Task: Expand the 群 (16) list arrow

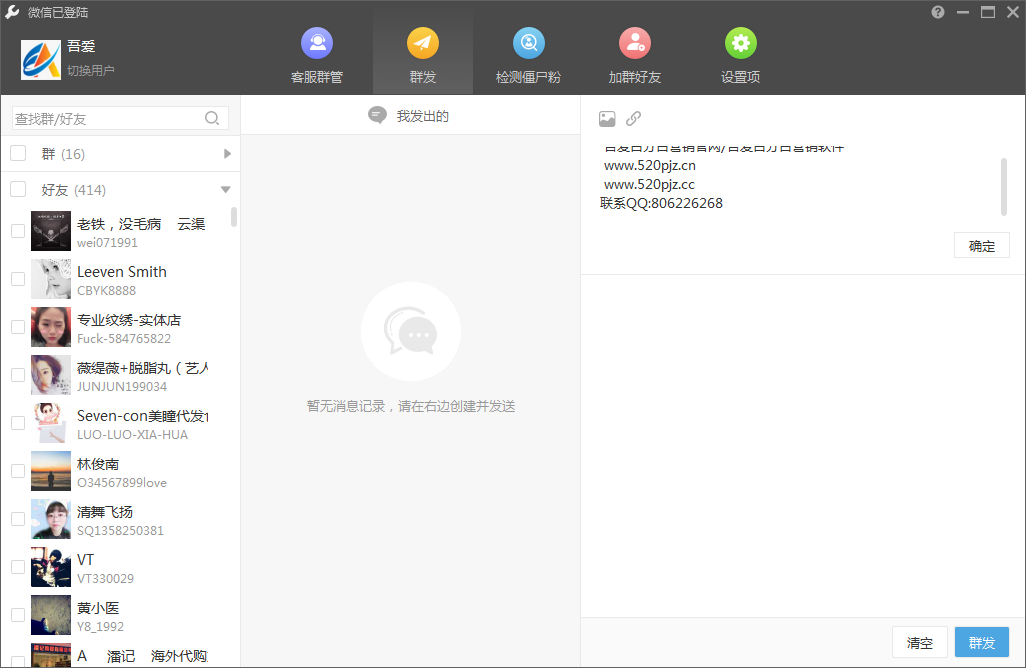Action: click(x=227, y=154)
